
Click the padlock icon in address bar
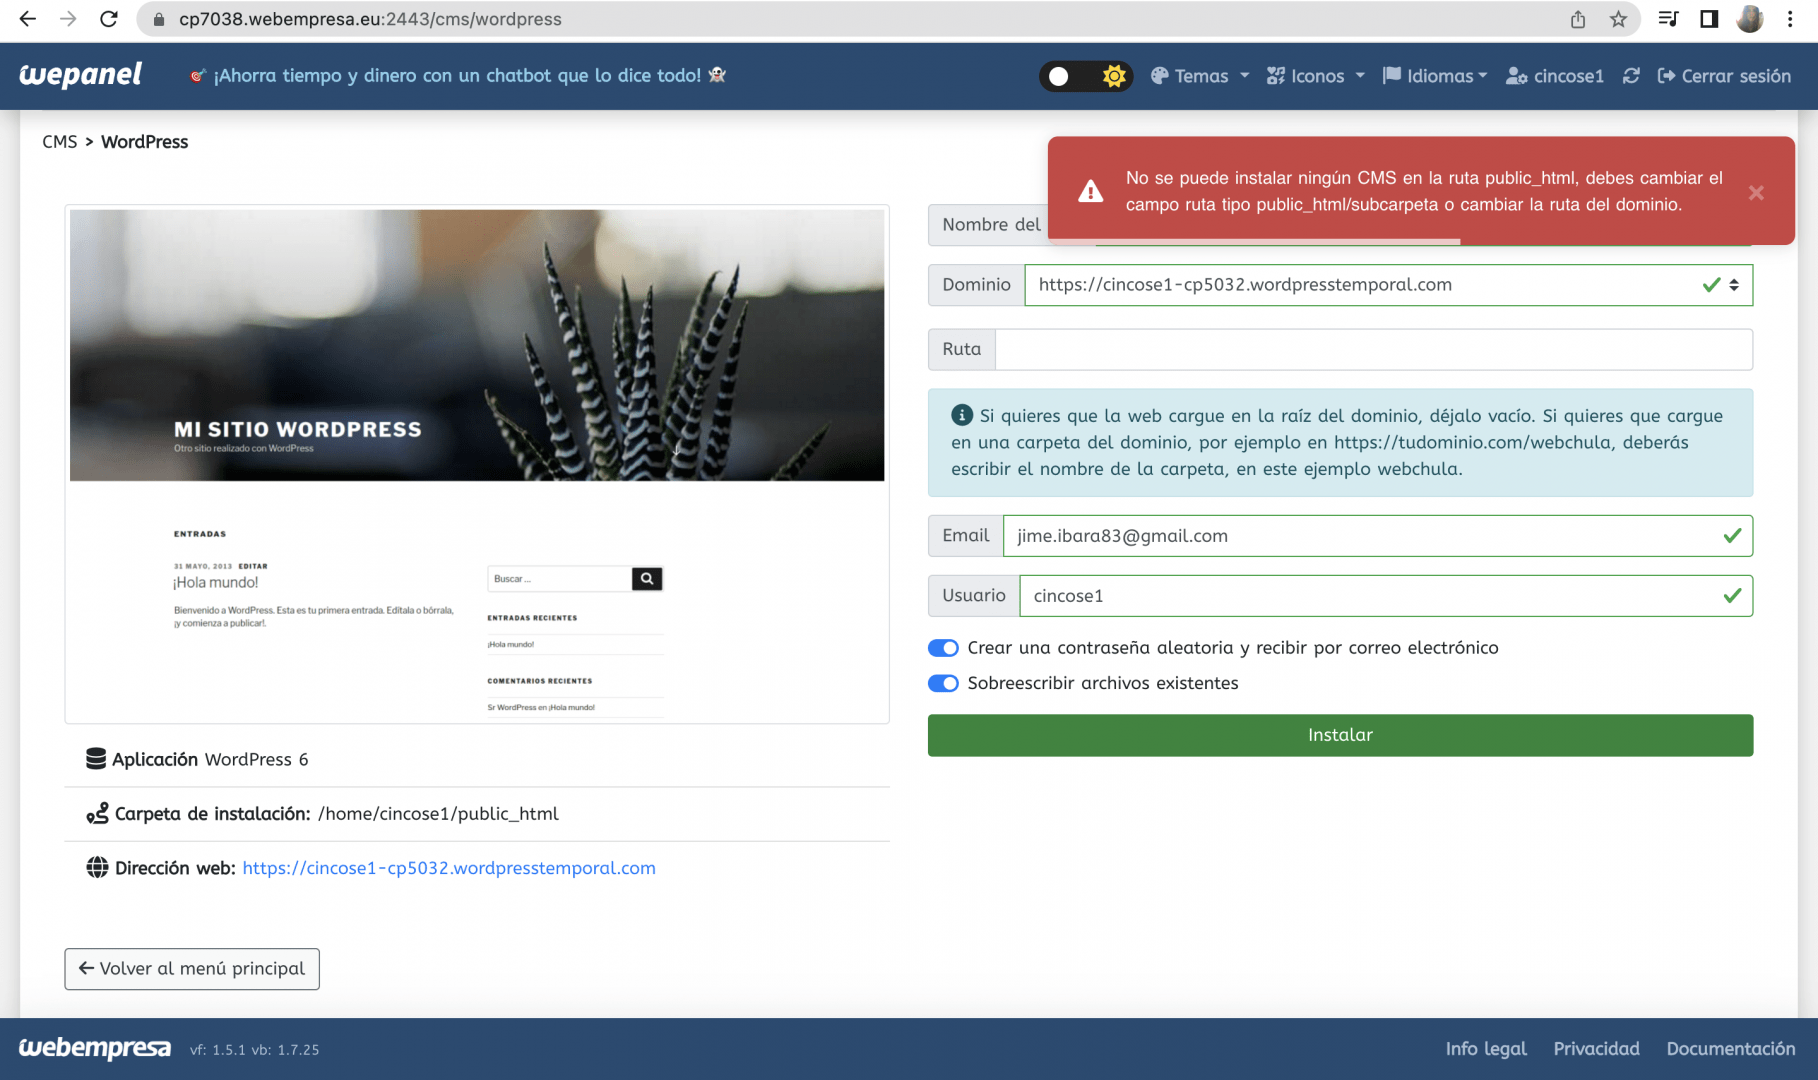point(158,19)
